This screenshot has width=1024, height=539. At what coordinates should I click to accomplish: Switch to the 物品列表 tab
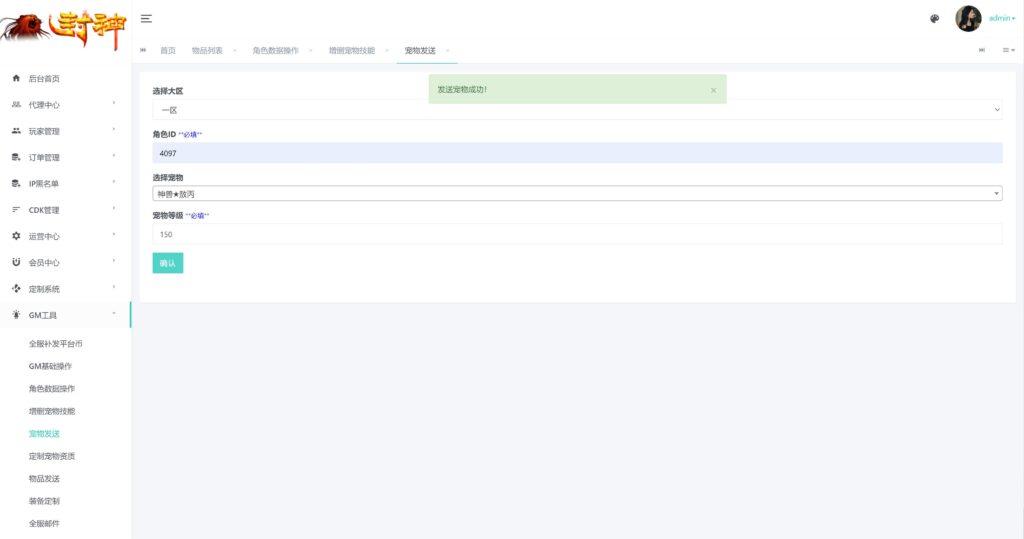(207, 50)
